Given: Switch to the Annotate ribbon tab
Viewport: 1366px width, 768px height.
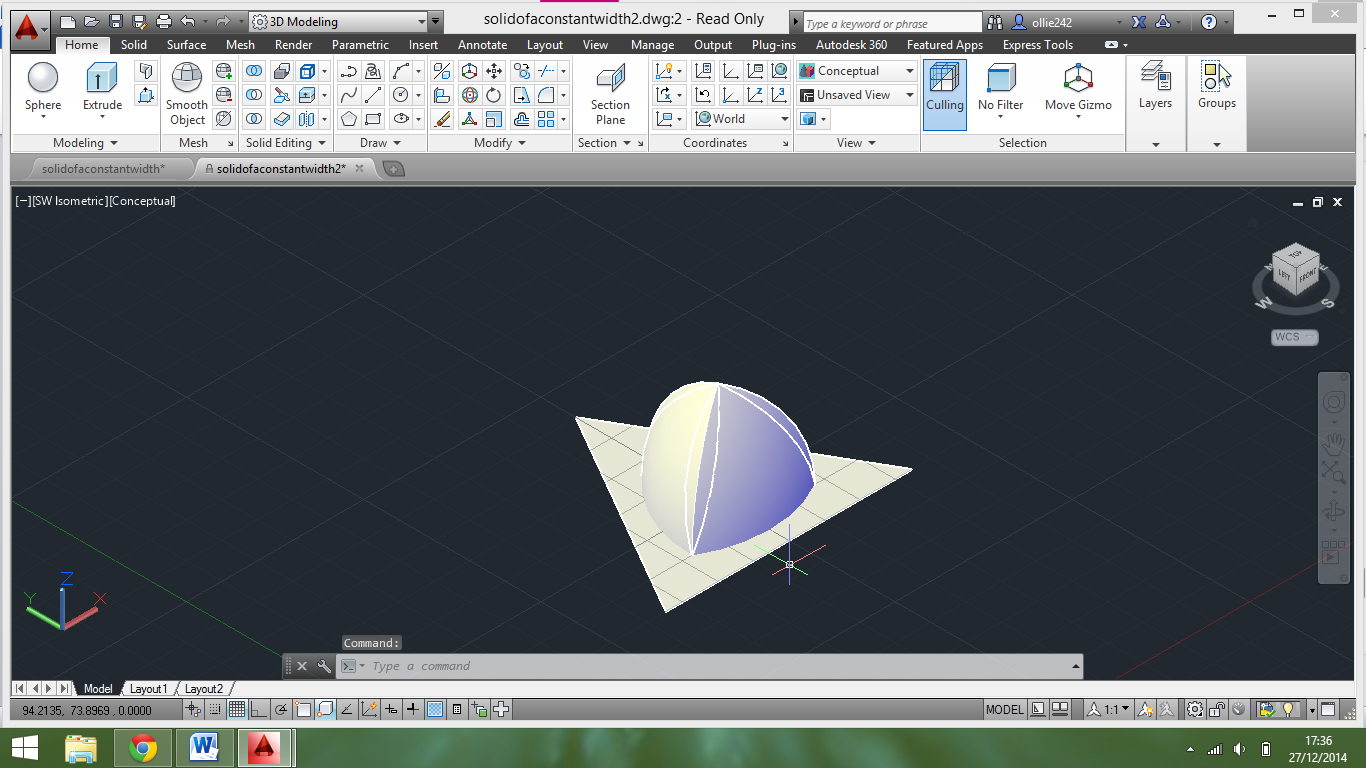Looking at the screenshot, I should (482, 45).
